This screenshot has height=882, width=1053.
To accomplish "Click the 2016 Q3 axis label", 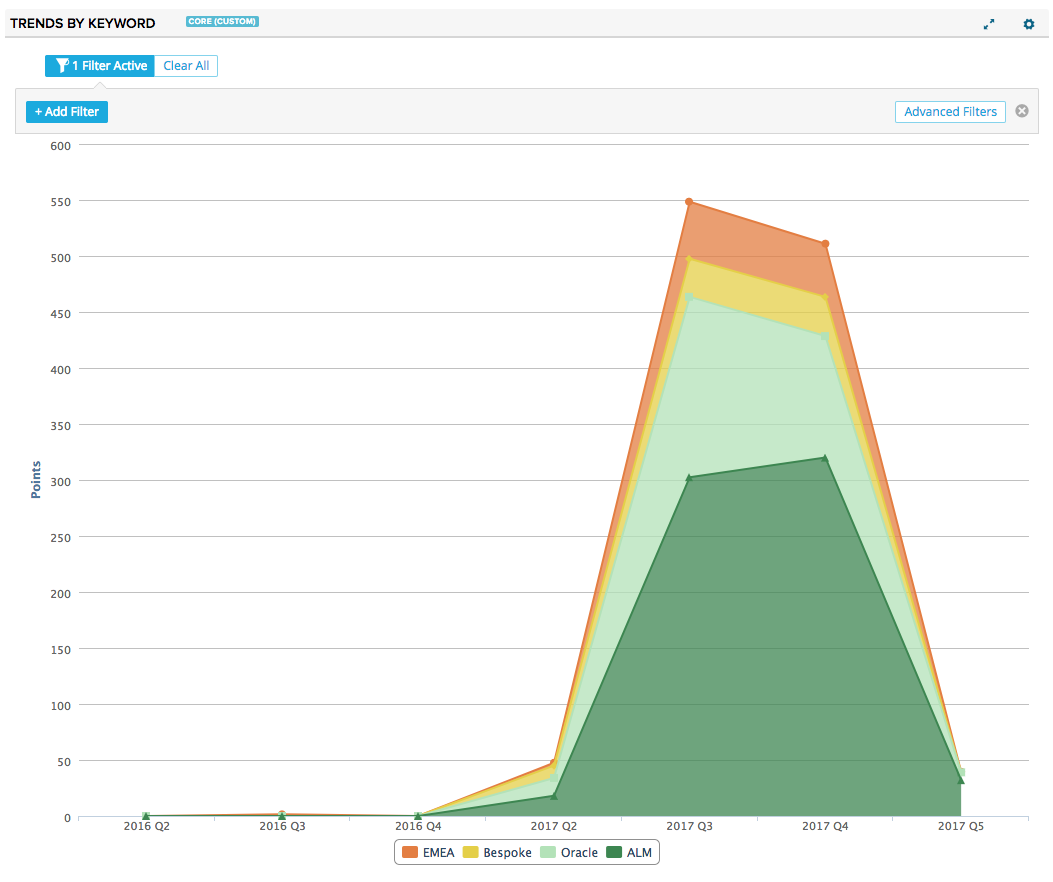I will point(282,826).
